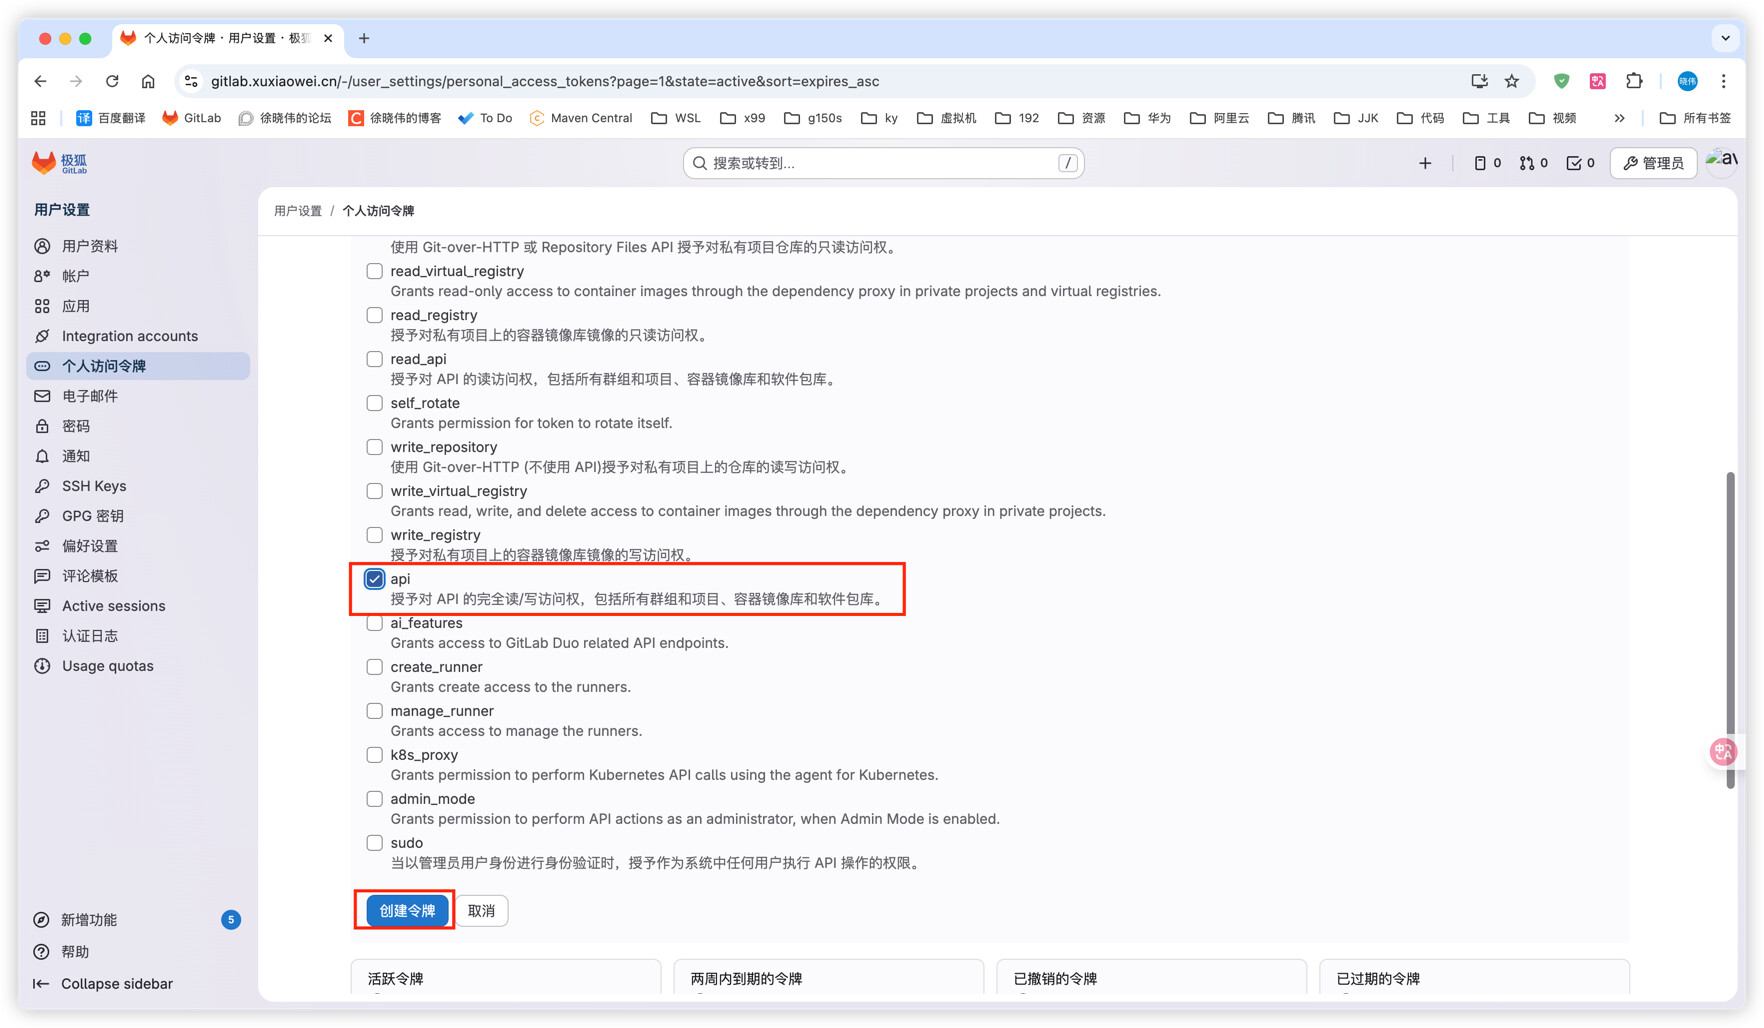Open the tab search dropdown arrow
This screenshot has width=1764, height=1028.
pos(1725,38)
